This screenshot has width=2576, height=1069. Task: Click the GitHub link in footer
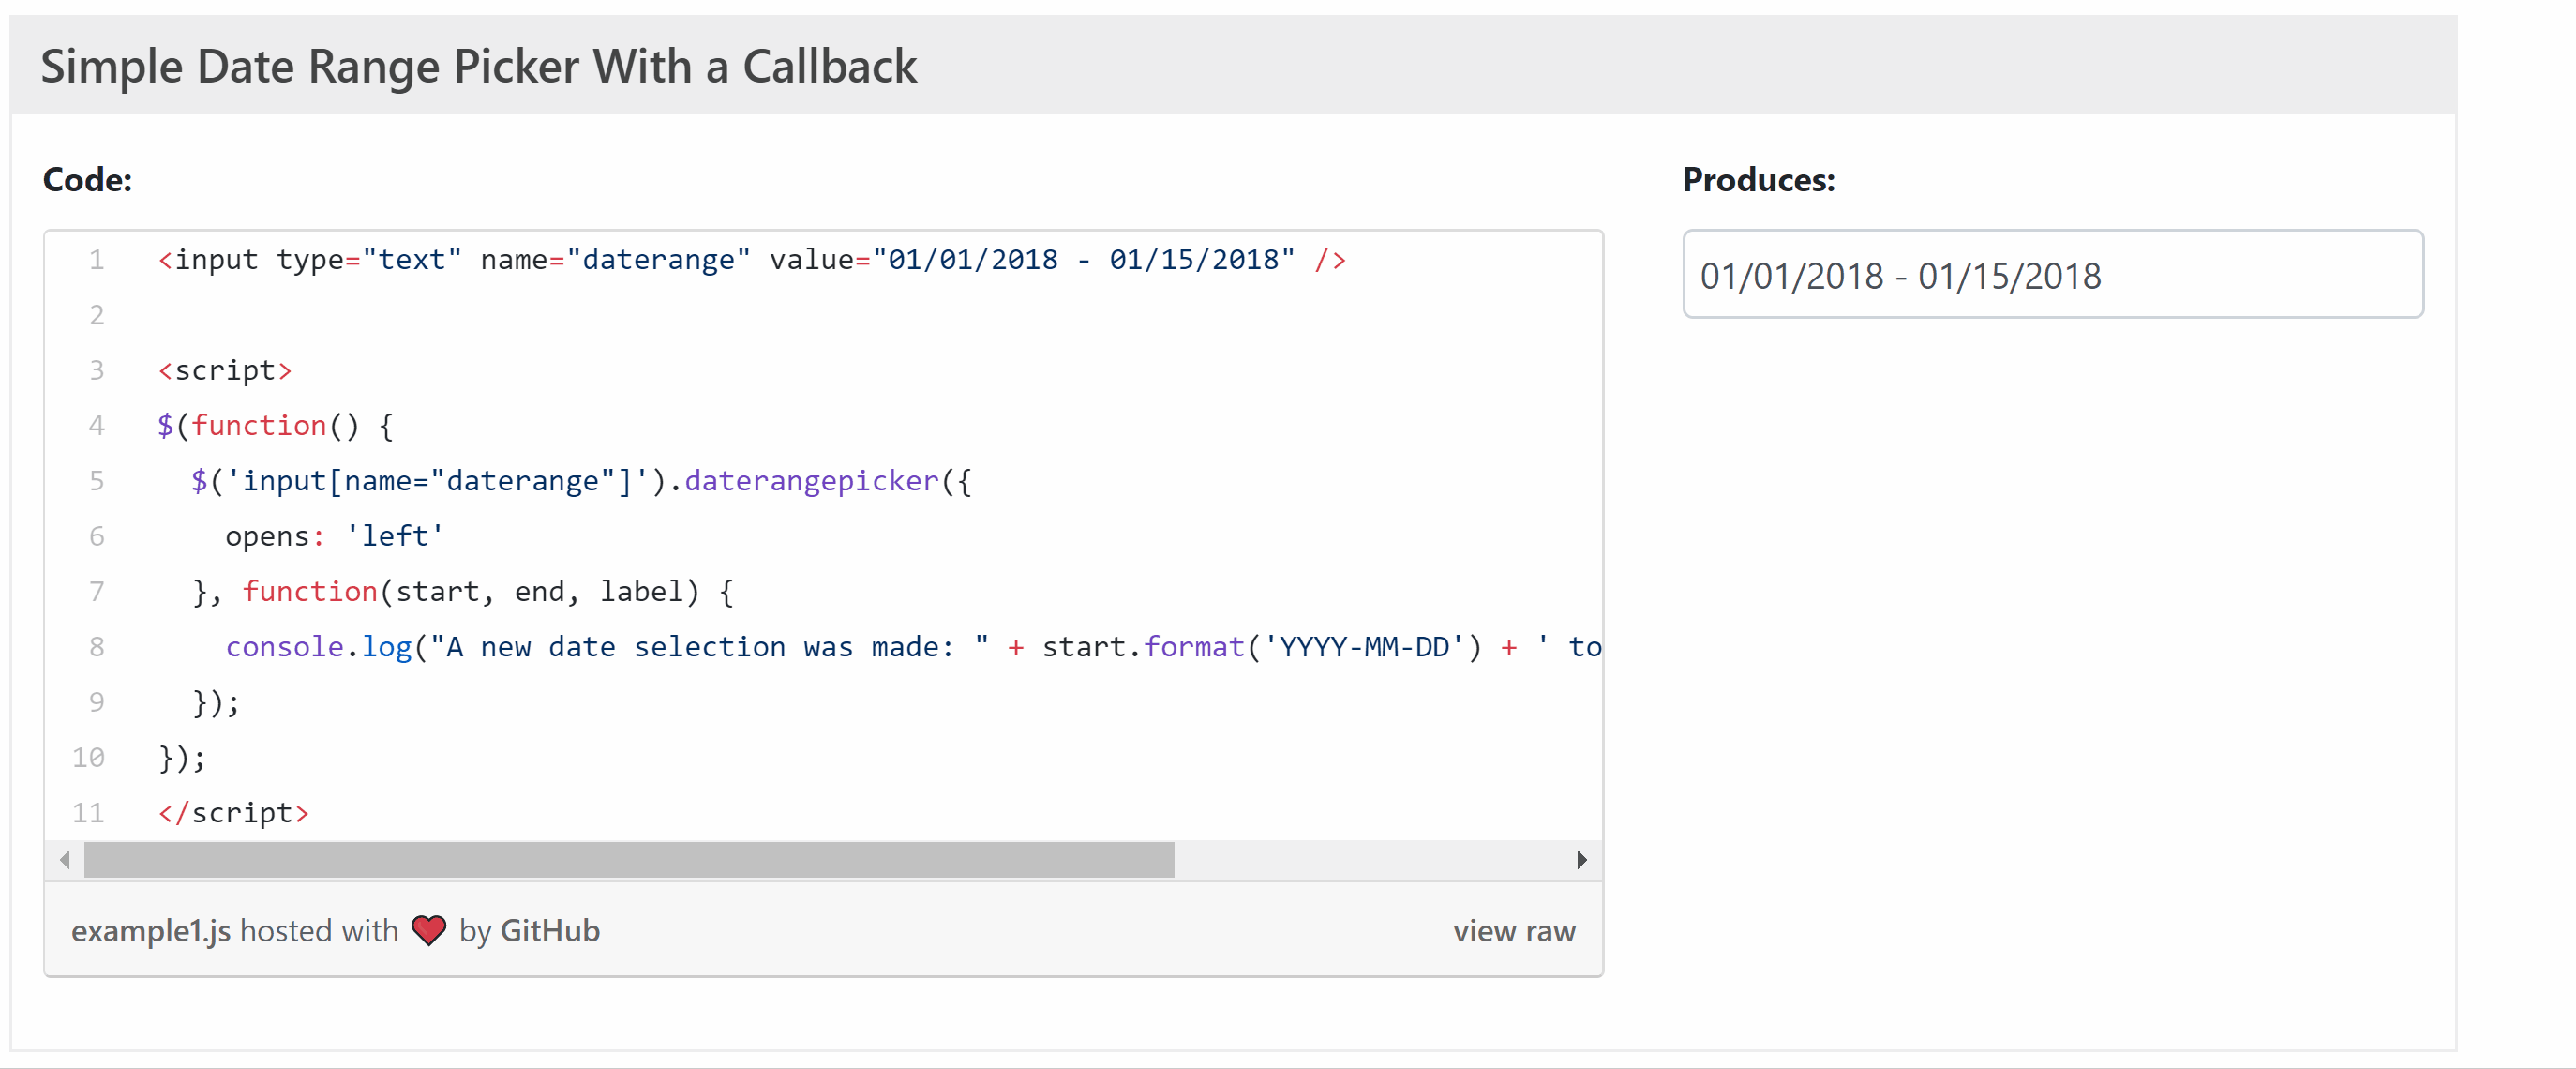pos(549,931)
